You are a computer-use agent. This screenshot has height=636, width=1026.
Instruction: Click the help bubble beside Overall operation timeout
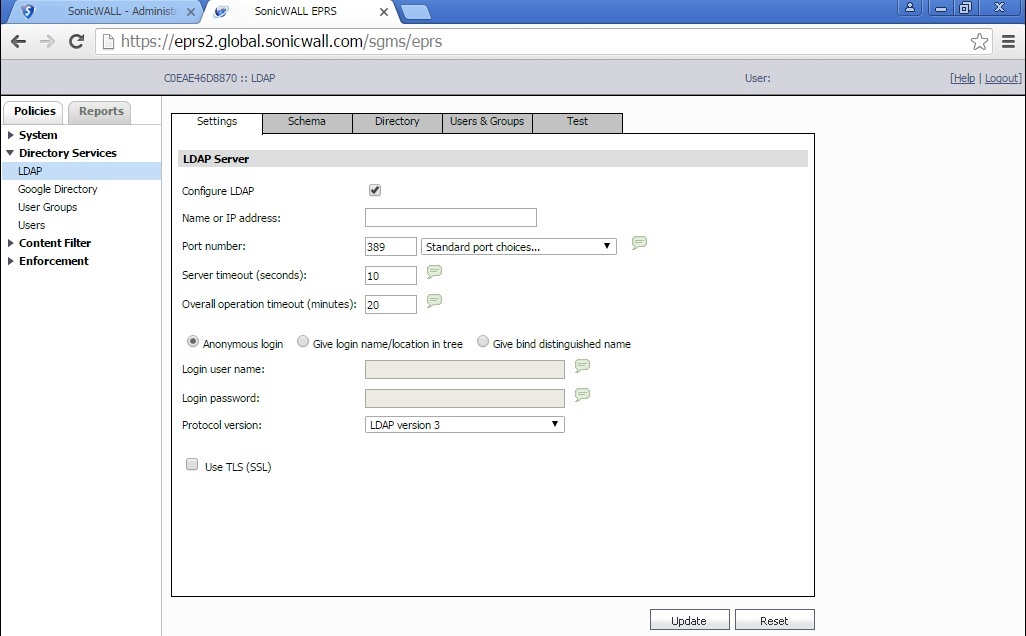(x=434, y=301)
